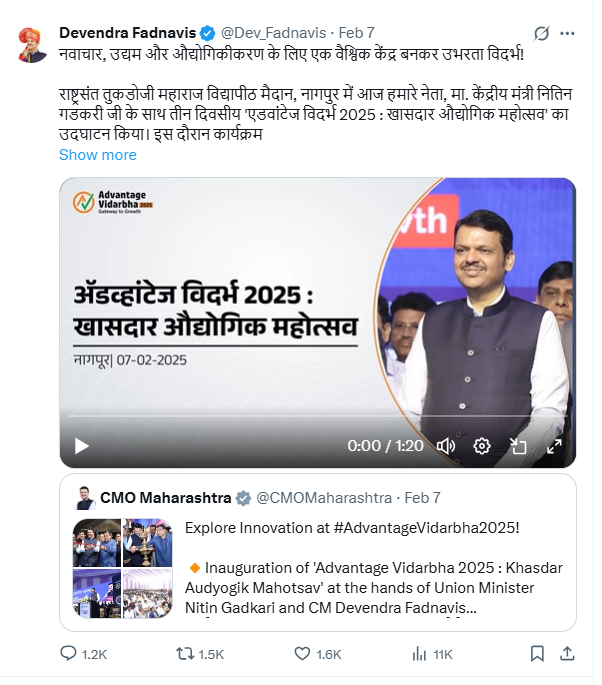Open the #AdvantageVidarbha2025 hashtag

[426, 528]
